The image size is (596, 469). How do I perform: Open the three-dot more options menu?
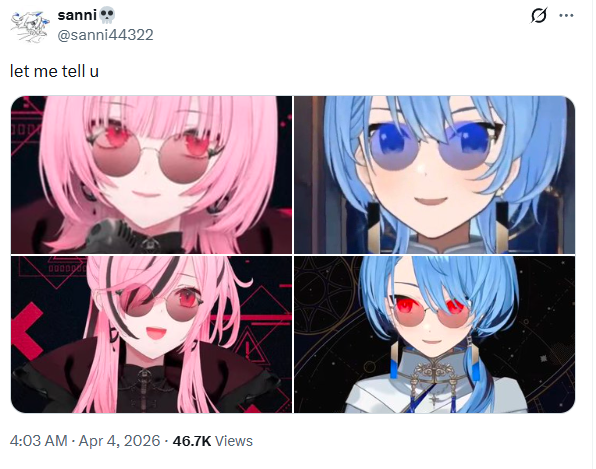click(x=566, y=16)
